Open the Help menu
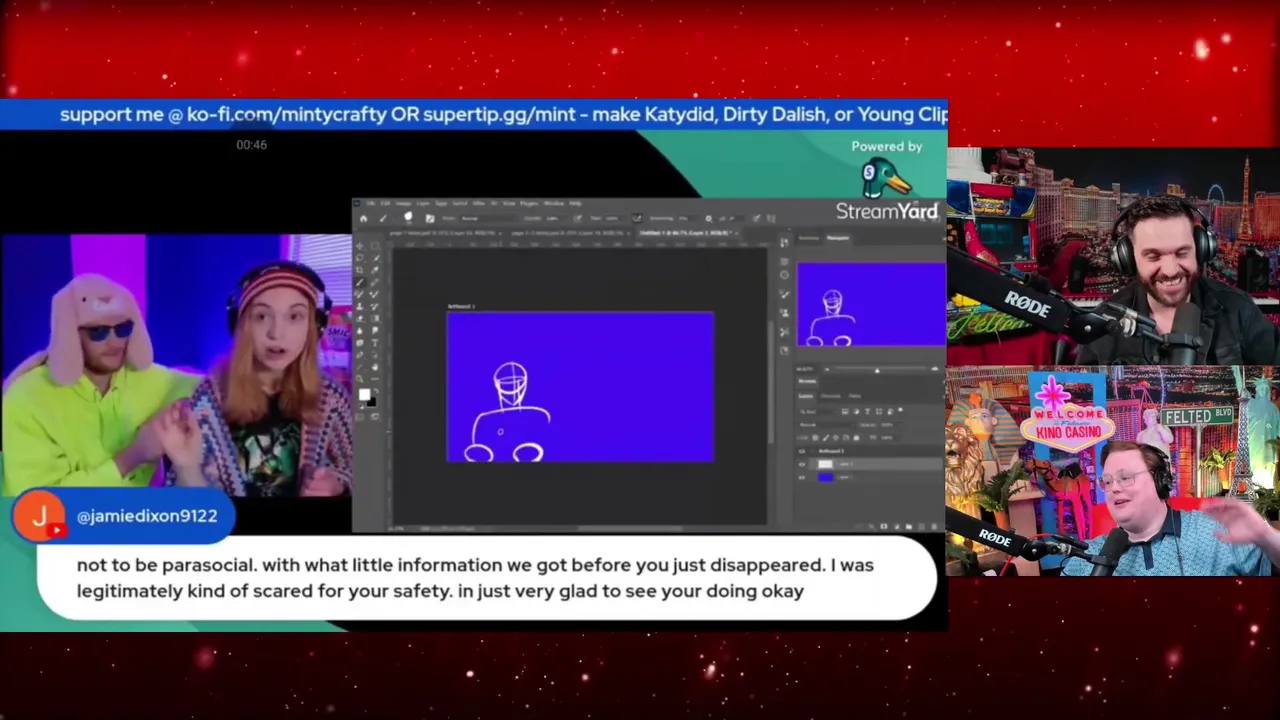The height and width of the screenshot is (720, 1280). [x=575, y=203]
